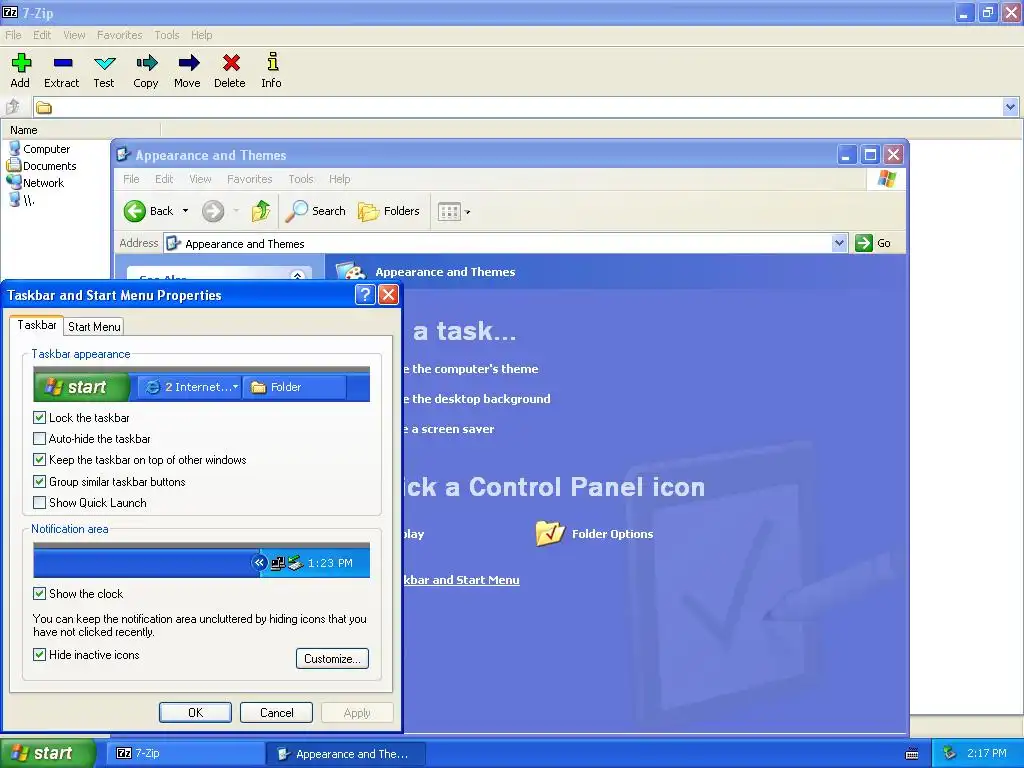The width and height of the screenshot is (1024, 768).
Task: Click the desktop background task link
Action: (x=477, y=399)
